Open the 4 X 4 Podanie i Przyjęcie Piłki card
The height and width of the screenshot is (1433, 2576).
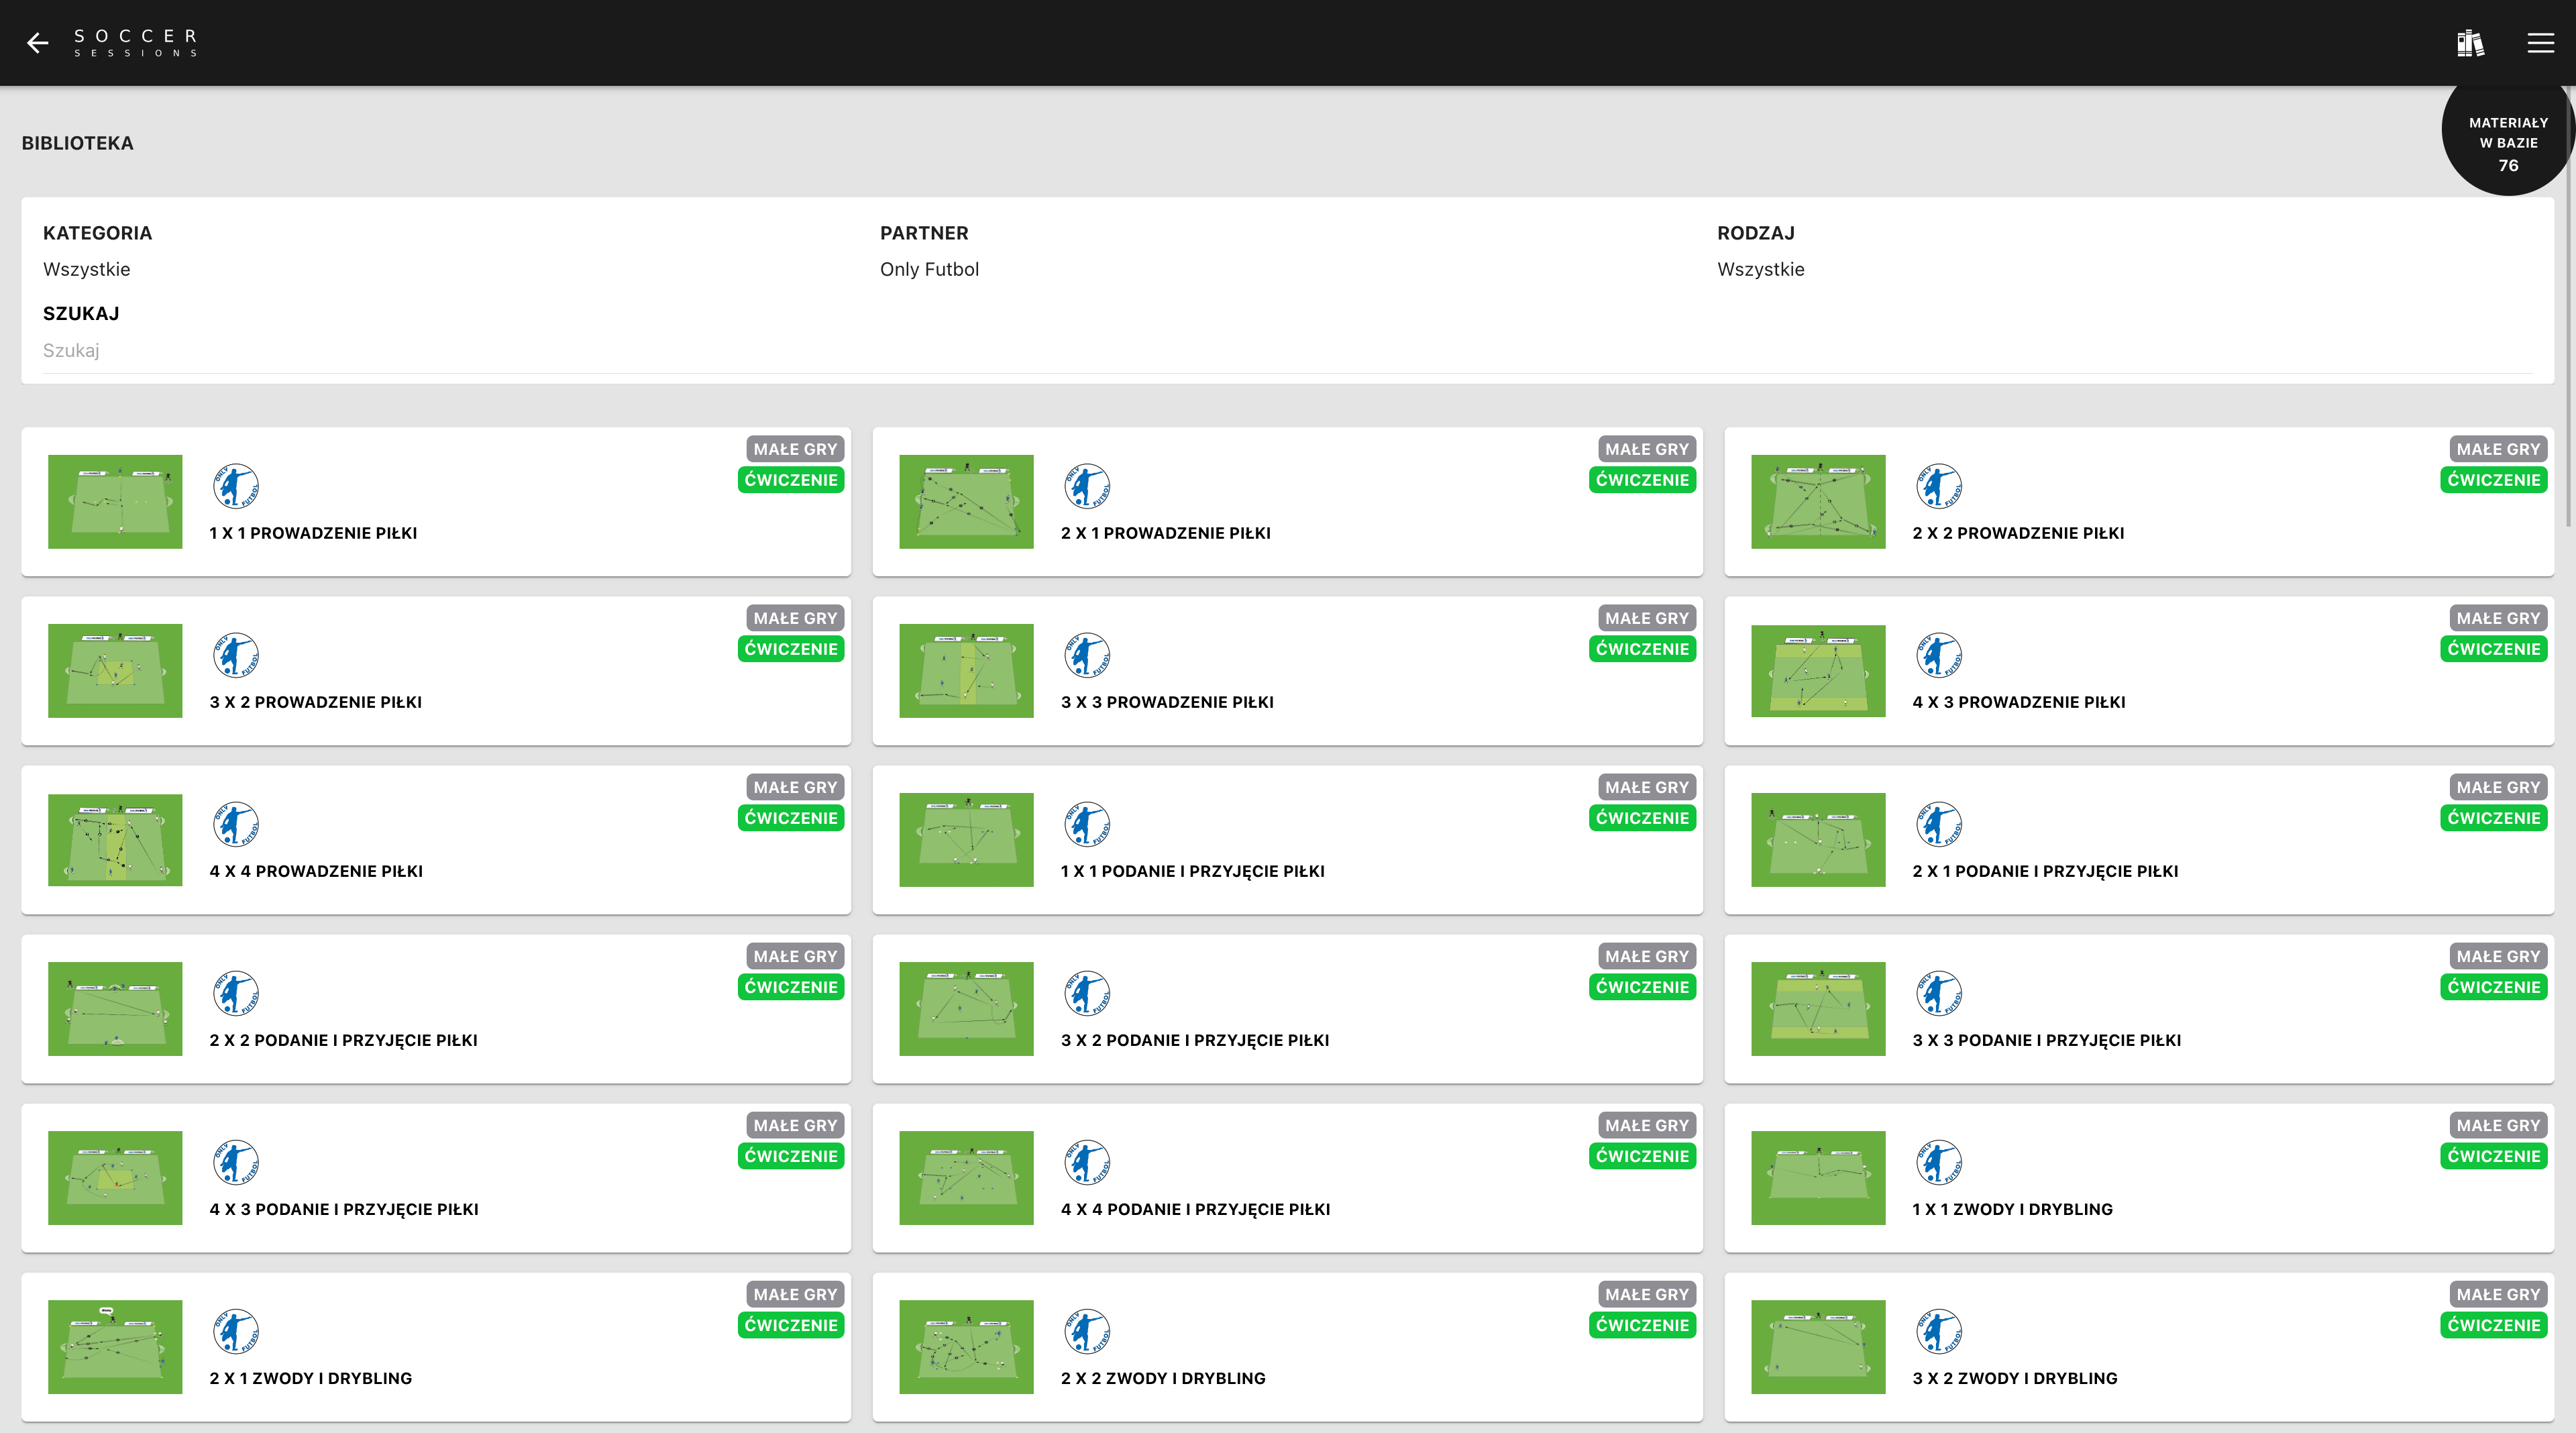point(1287,1177)
